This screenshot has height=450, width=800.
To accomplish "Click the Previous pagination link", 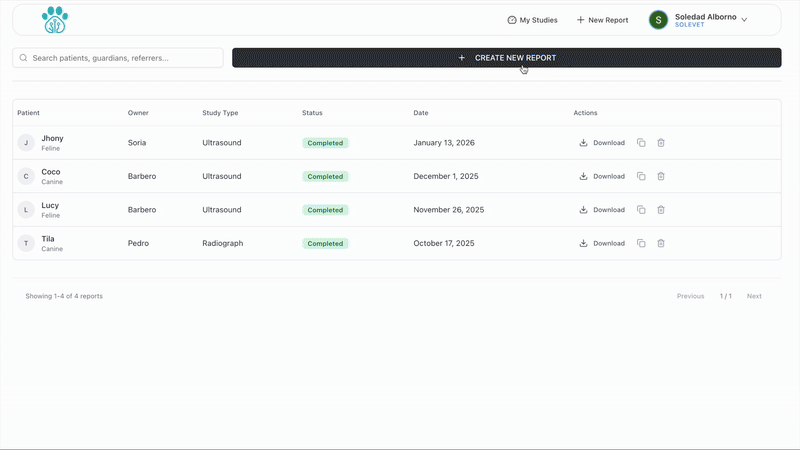I will click(690, 296).
